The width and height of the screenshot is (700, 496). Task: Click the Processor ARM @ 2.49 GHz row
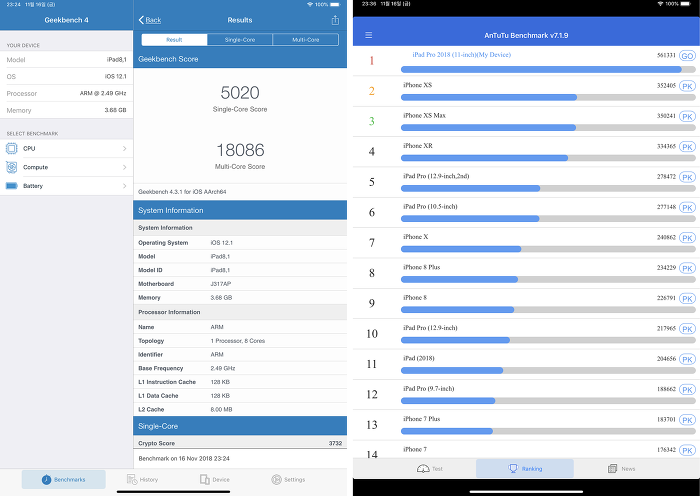coord(67,94)
